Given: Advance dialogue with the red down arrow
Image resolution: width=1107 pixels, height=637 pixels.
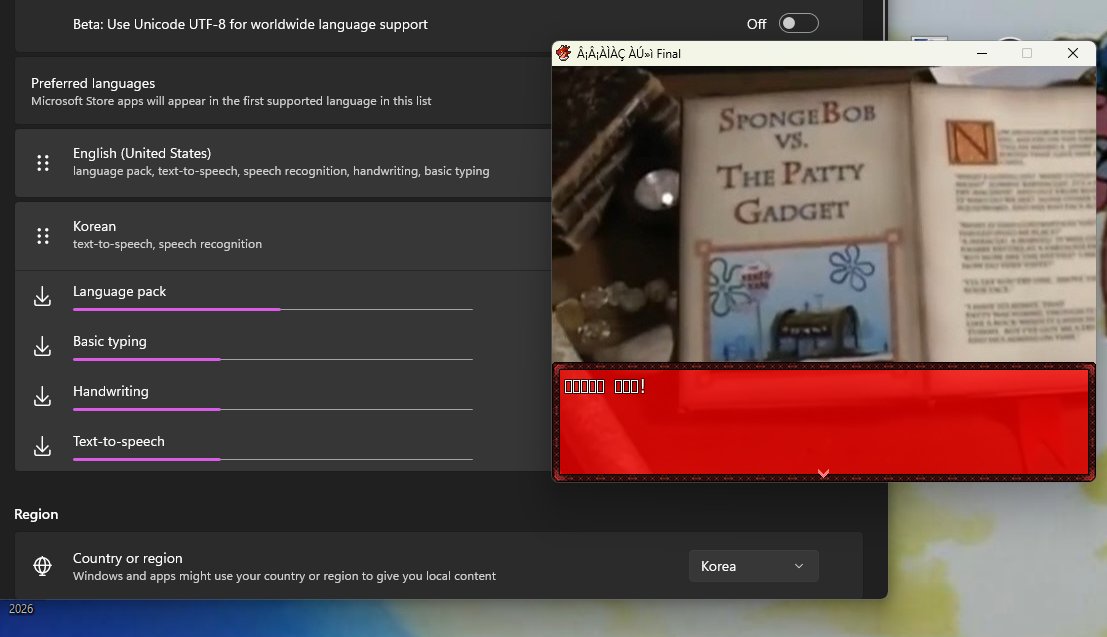Looking at the screenshot, I should point(823,473).
